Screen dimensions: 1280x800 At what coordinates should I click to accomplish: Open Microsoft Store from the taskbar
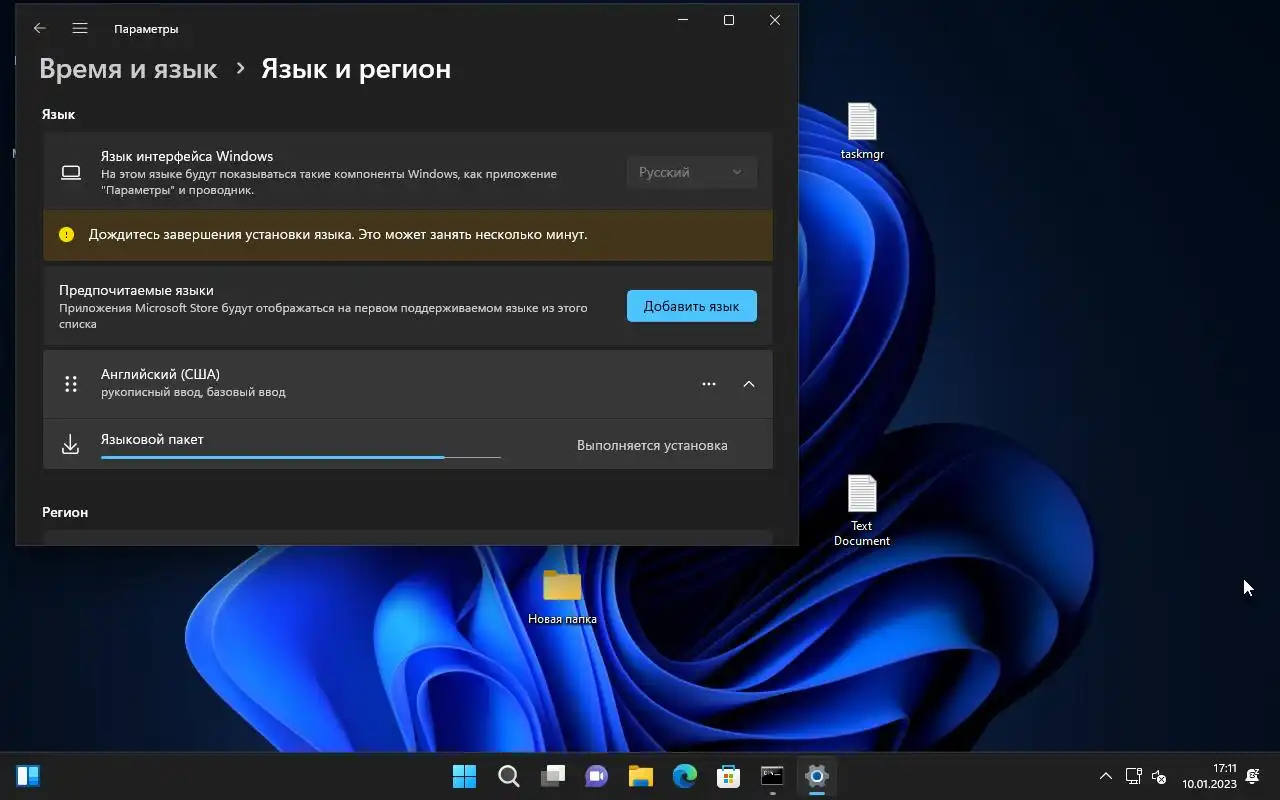click(728, 776)
